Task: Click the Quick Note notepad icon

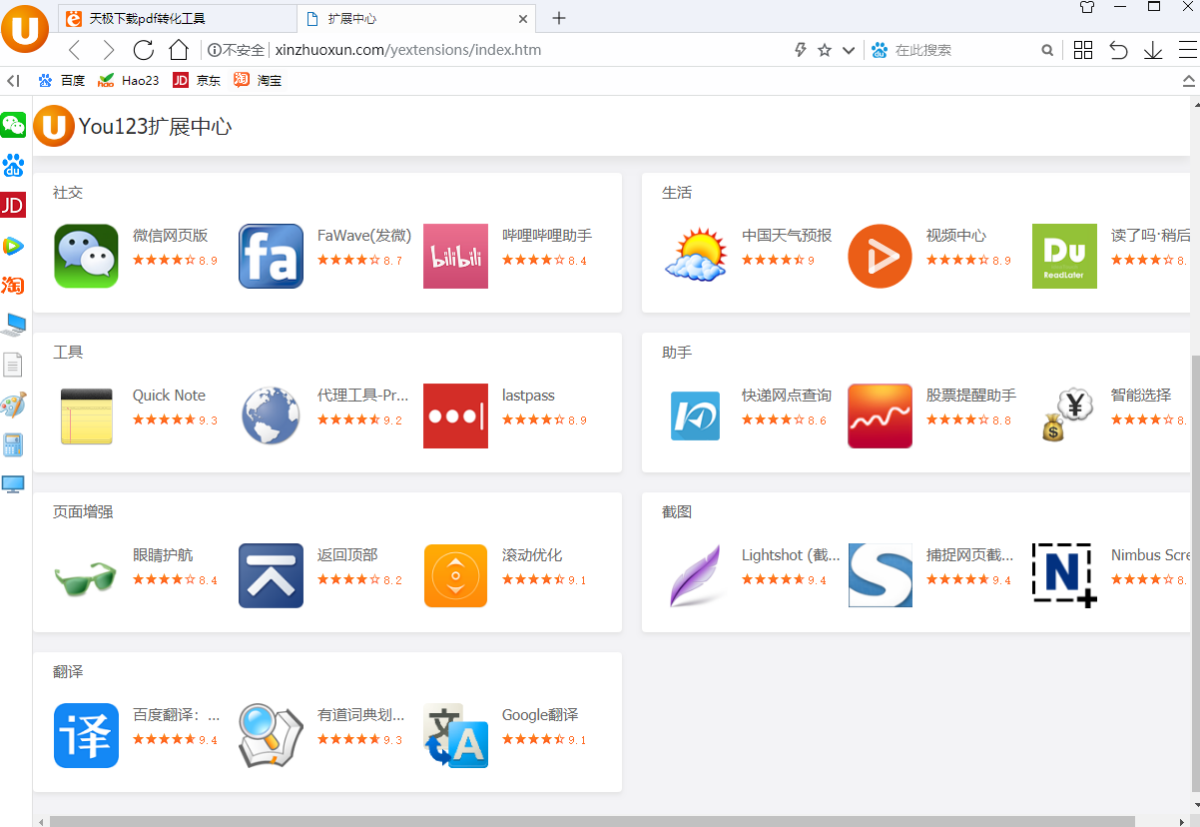Action: pos(86,416)
